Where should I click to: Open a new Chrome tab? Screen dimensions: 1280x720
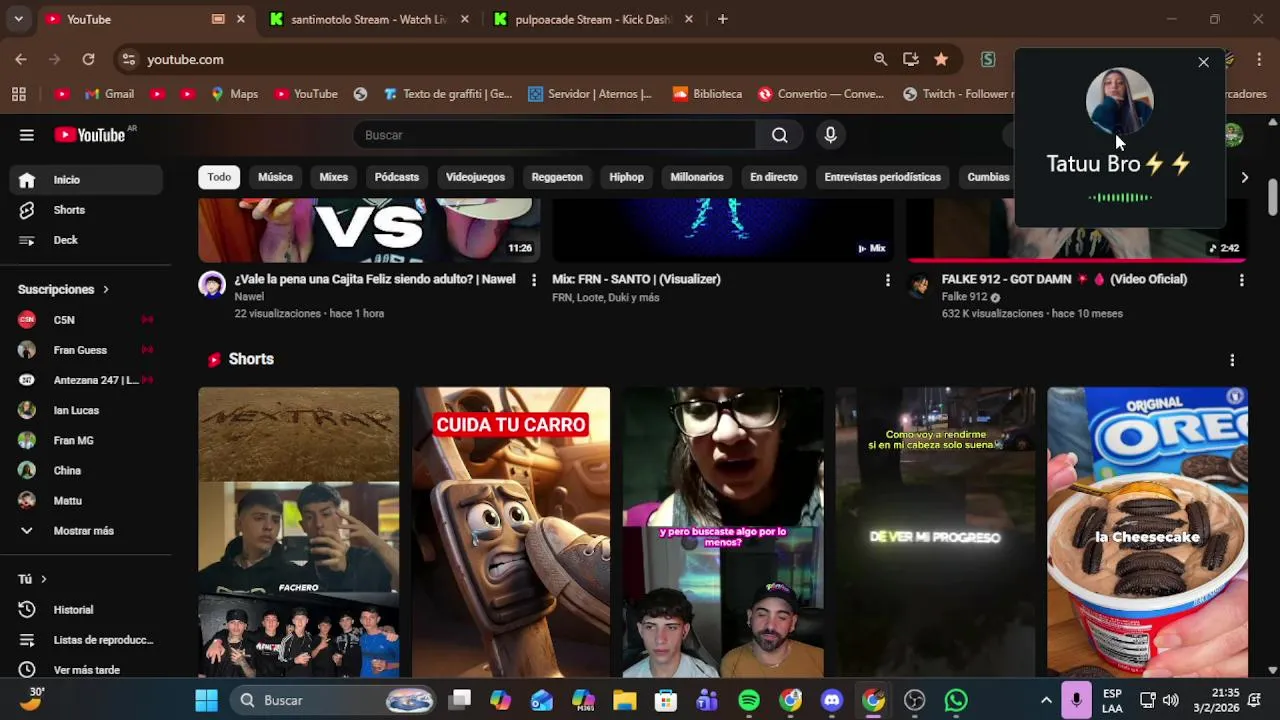[x=722, y=19]
